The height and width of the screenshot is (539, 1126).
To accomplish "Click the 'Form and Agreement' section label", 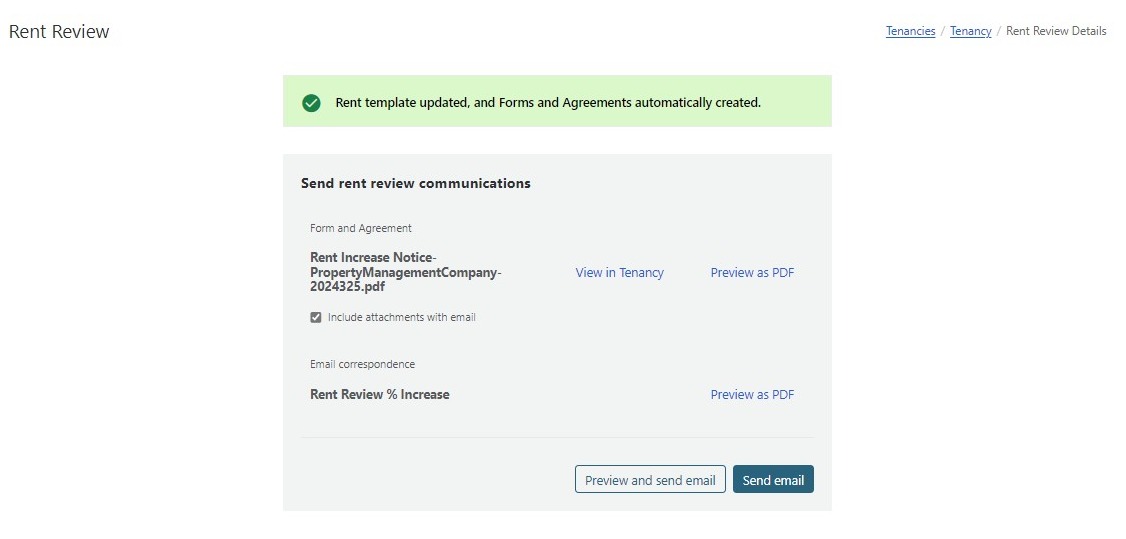I will [x=360, y=228].
